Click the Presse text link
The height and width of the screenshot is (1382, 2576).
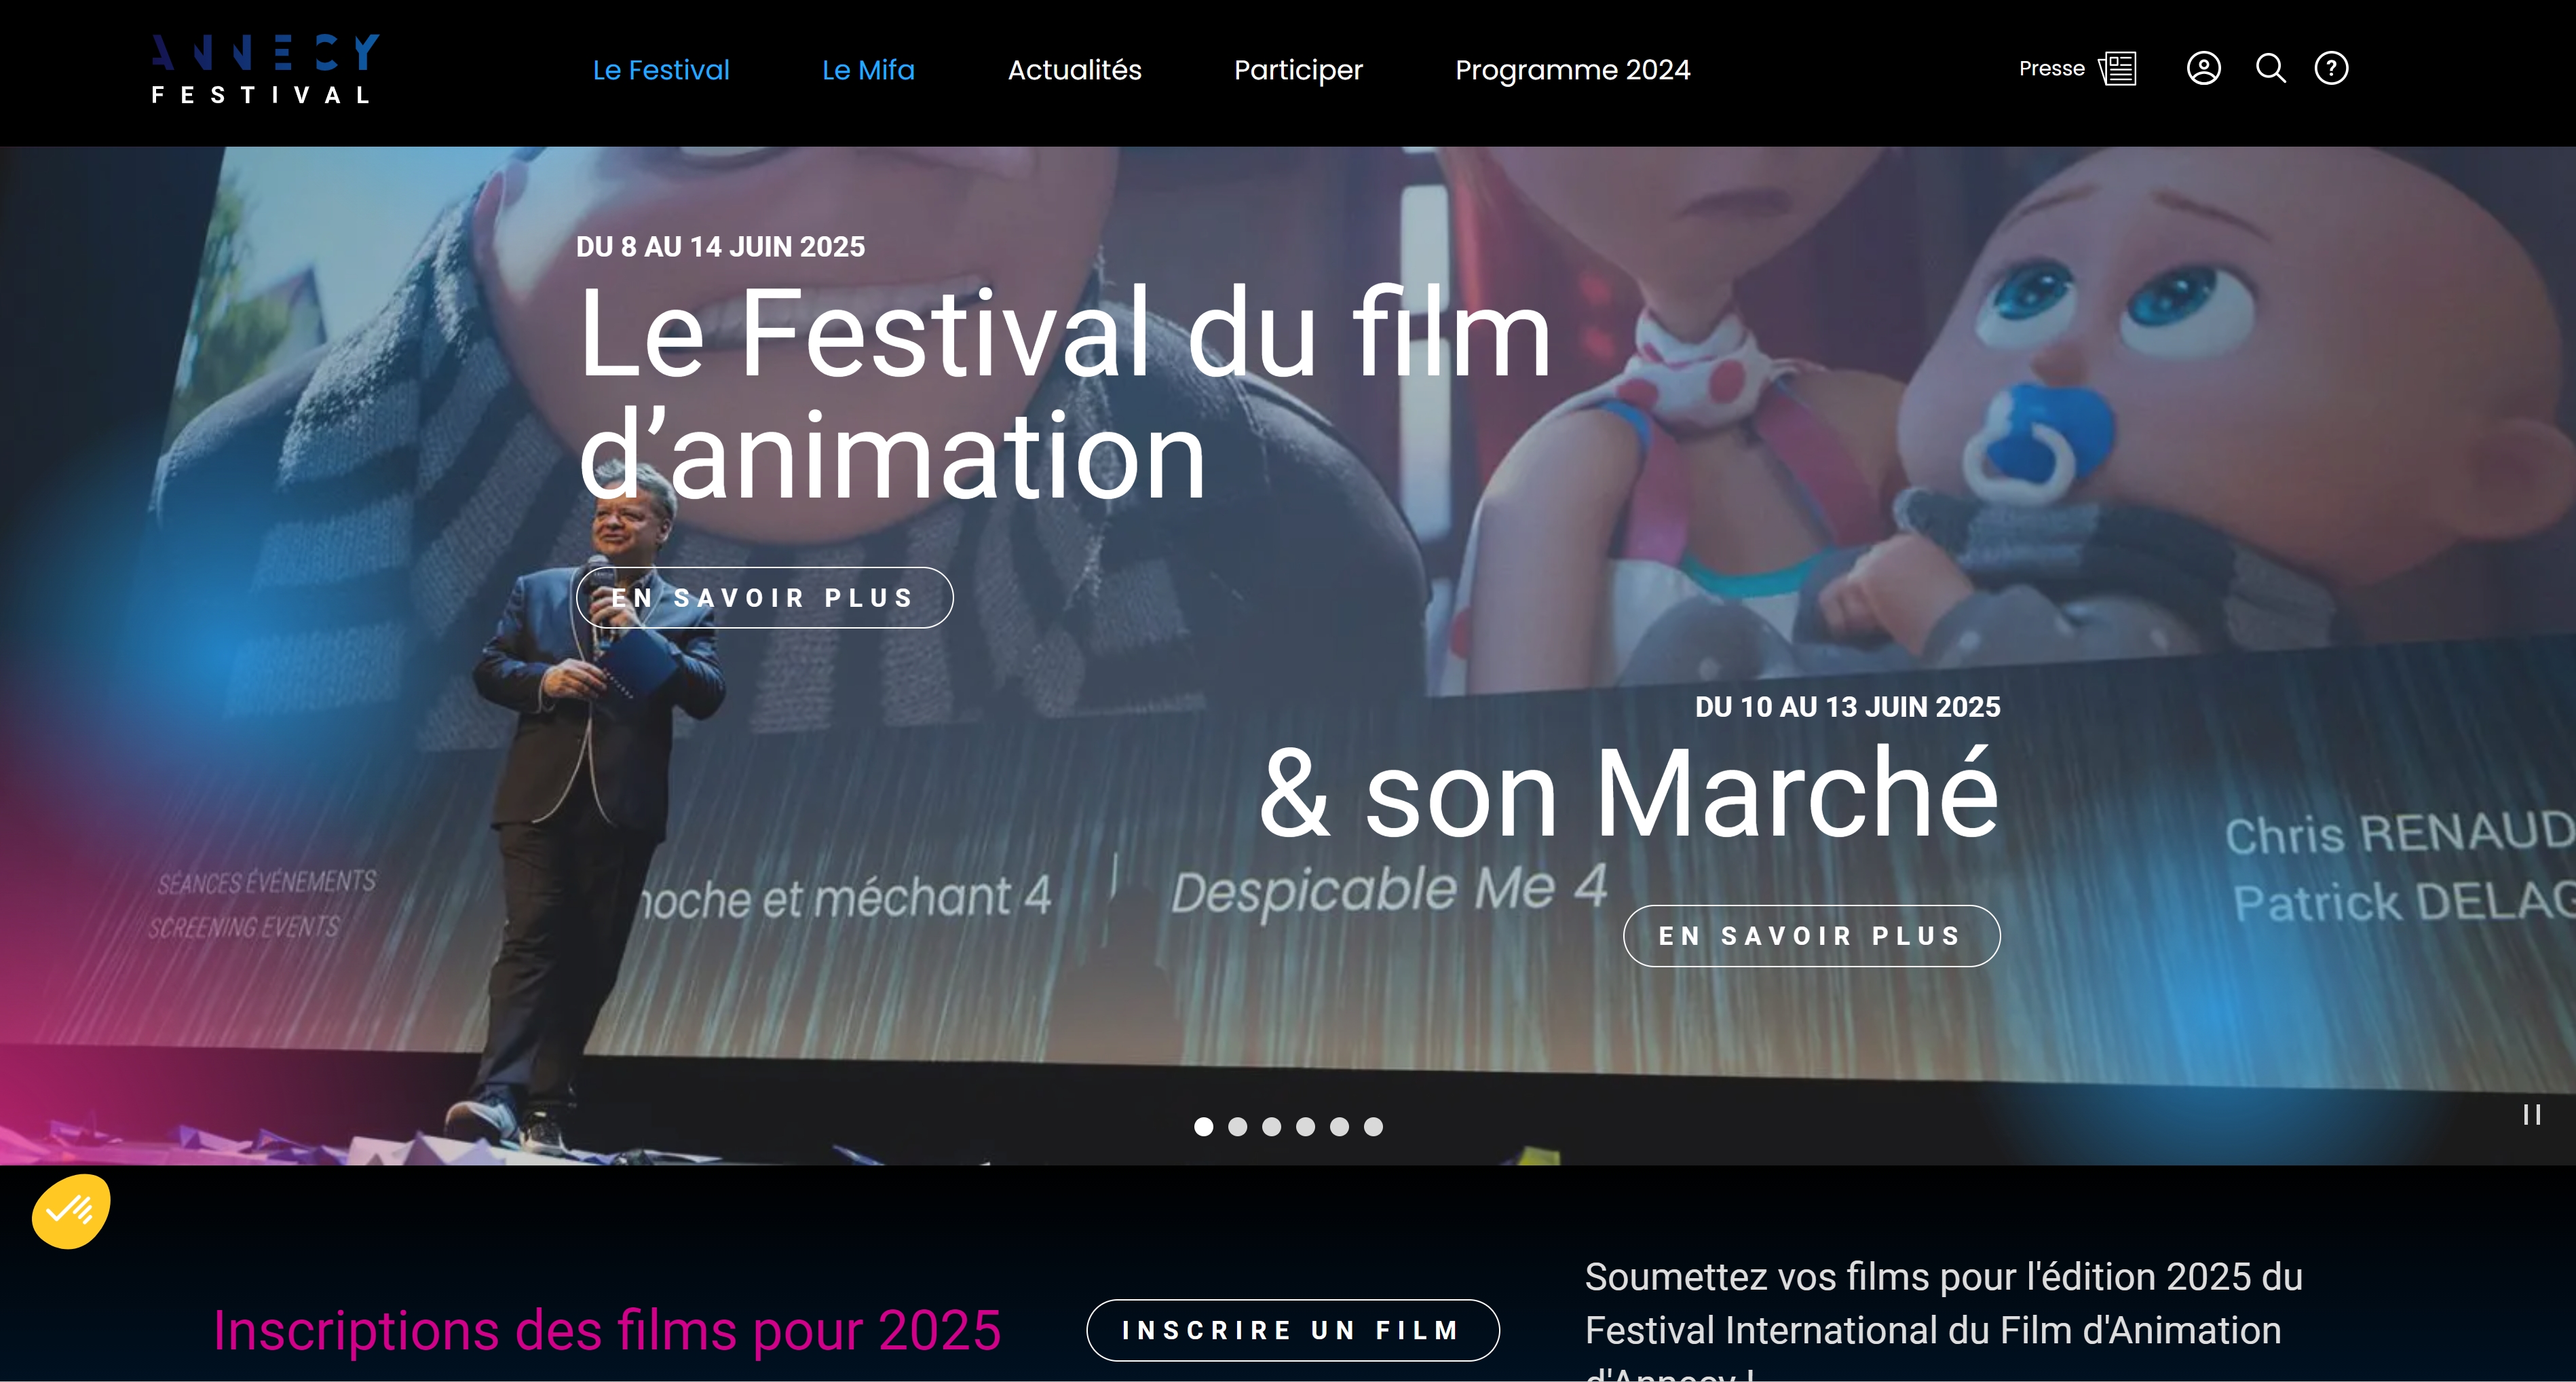[2051, 69]
